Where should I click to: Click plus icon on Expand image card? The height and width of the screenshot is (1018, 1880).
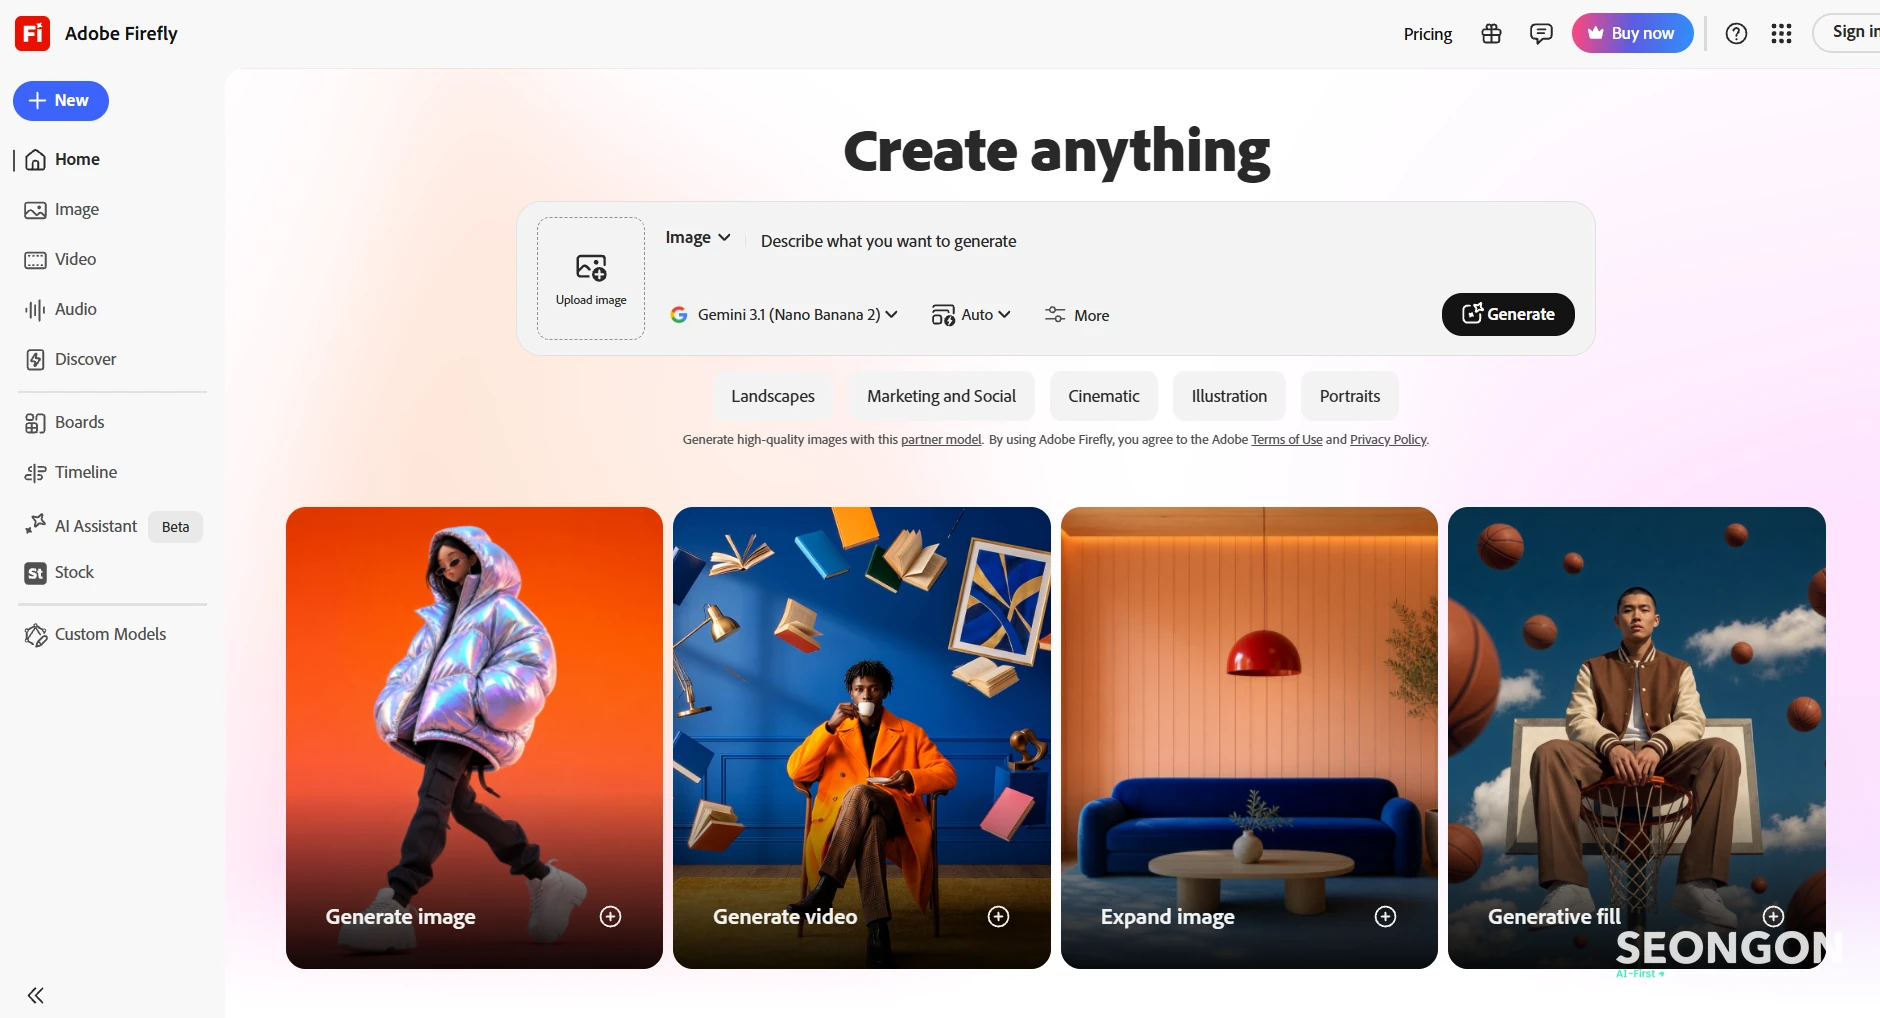click(1385, 917)
